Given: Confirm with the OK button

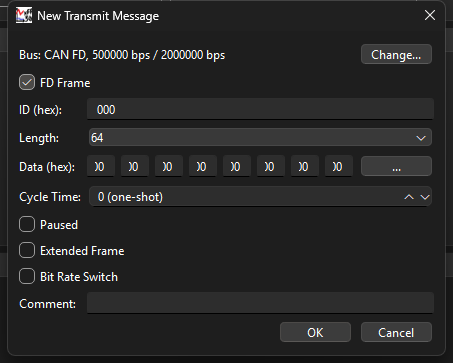Looking at the screenshot, I should point(315,332).
